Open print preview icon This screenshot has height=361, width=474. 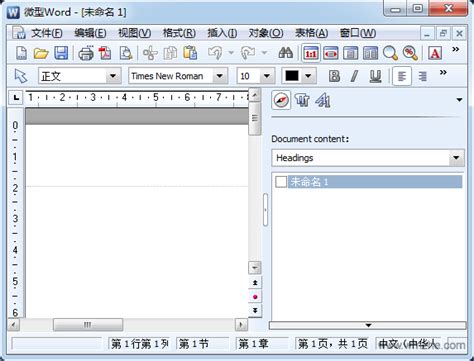[126, 53]
